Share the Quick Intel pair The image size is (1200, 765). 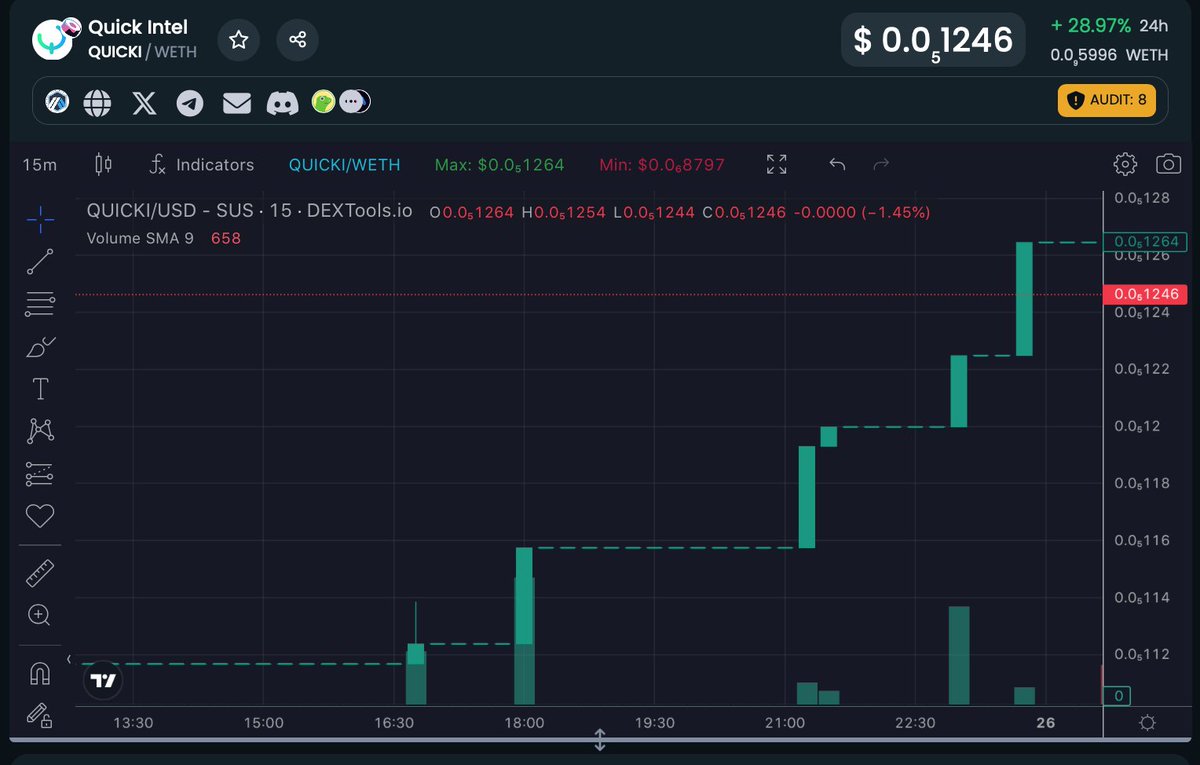click(x=297, y=40)
